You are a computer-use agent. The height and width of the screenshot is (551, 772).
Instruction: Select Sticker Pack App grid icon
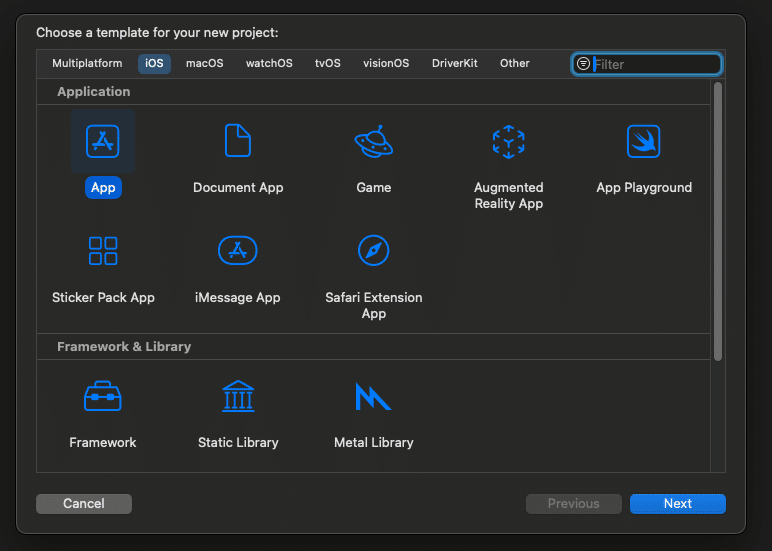coord(103,251)
